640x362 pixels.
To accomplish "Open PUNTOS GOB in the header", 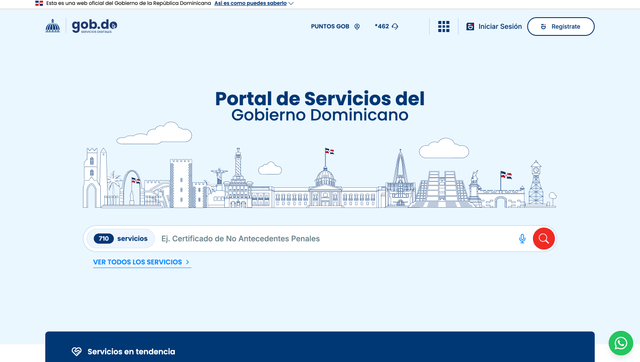I will (335, 27).
